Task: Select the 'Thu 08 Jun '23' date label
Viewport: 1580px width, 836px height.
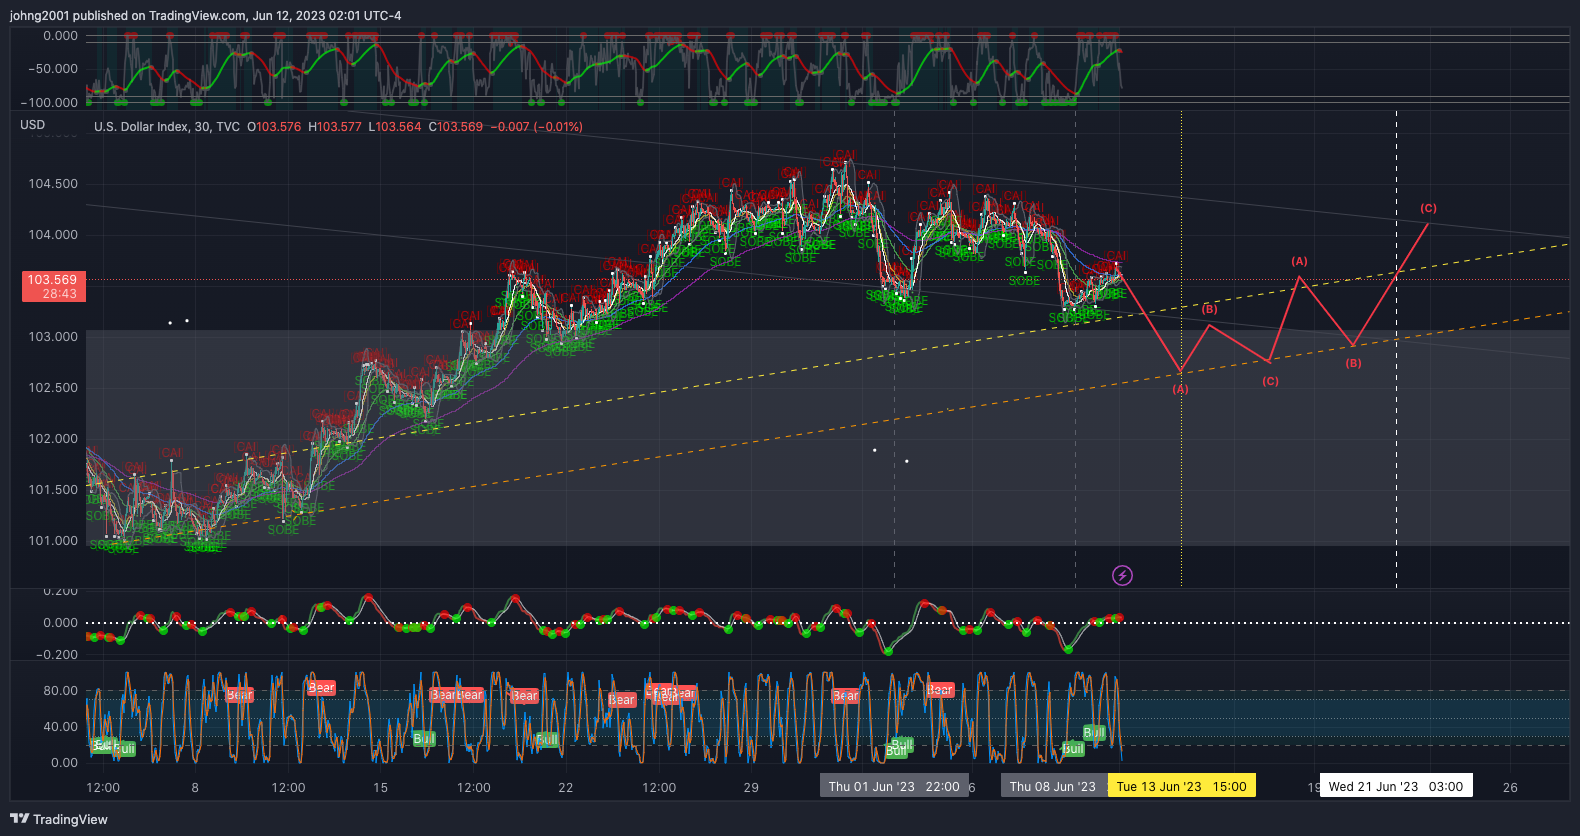Action: pyautogui.click(x=1053, y=787)
